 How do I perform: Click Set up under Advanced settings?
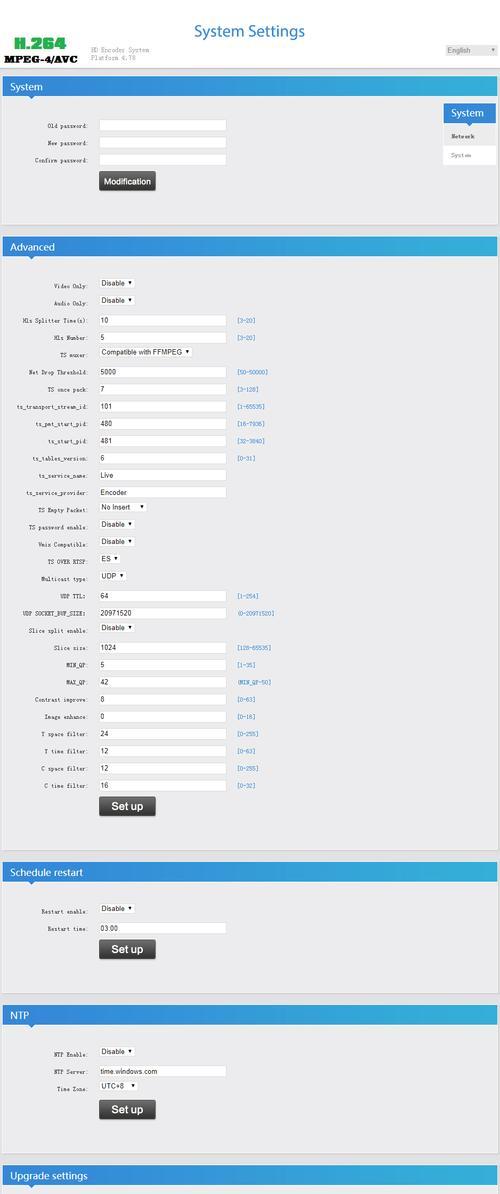coord(127,806)
